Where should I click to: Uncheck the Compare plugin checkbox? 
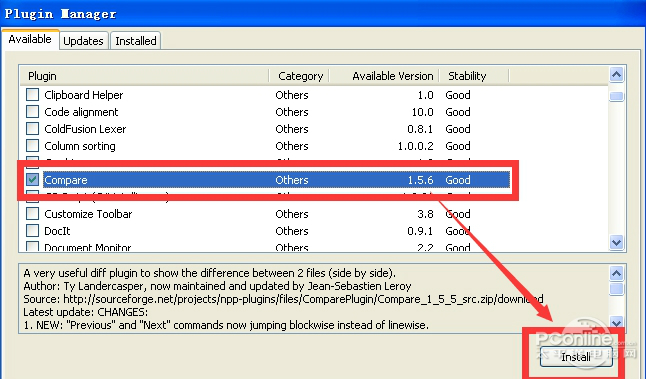tap(33, 180)
